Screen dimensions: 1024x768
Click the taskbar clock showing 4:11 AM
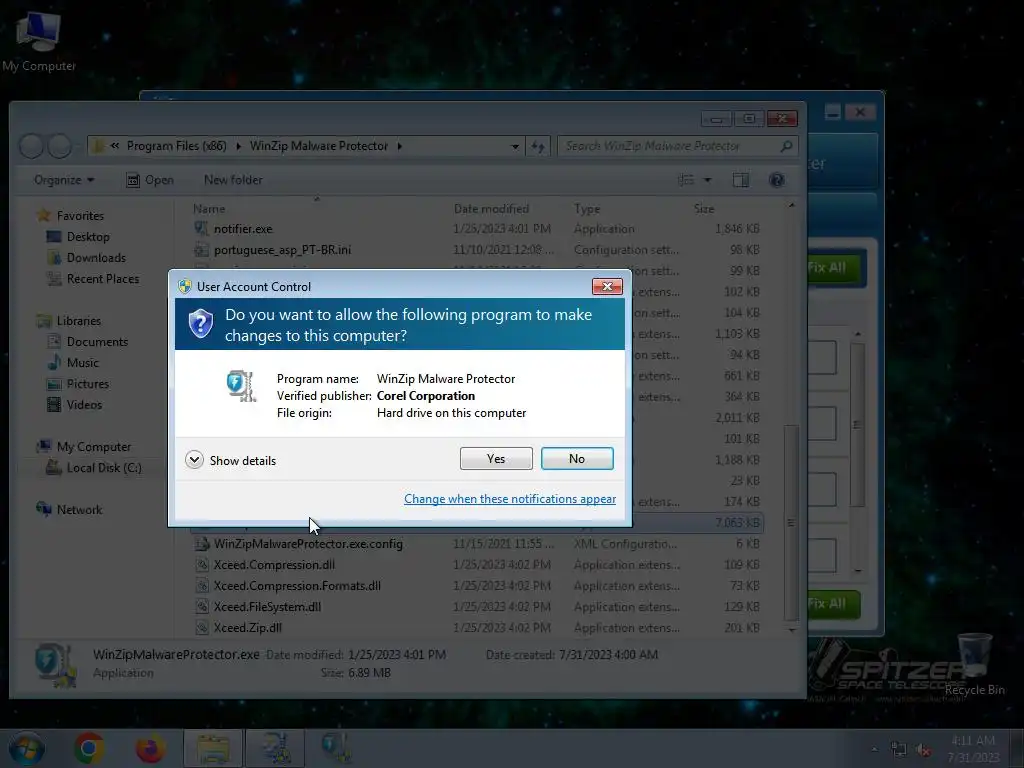(973, 748)
